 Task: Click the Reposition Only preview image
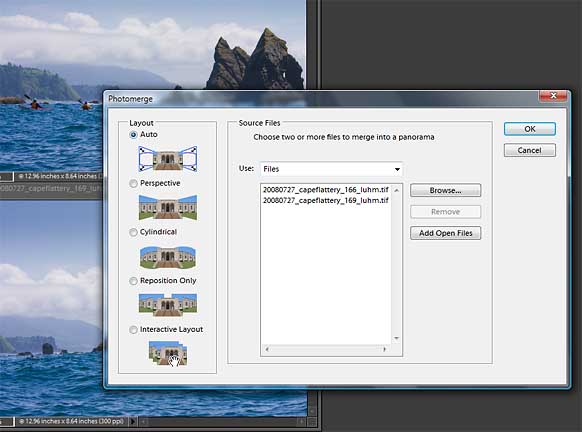[168, 304]
